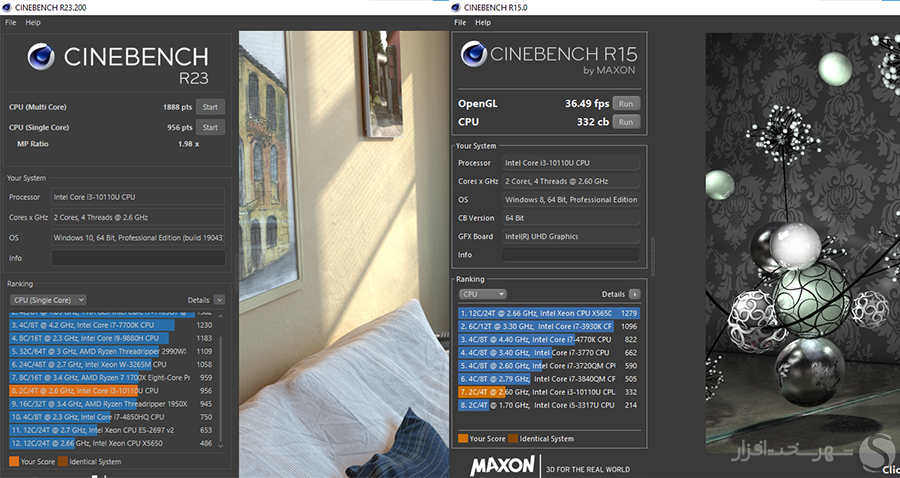Image resolution: width=900 pixels, height=478 pixels.
Task: Select Xeon W-3265M row in R23 ranking
Action: point(112,364)
